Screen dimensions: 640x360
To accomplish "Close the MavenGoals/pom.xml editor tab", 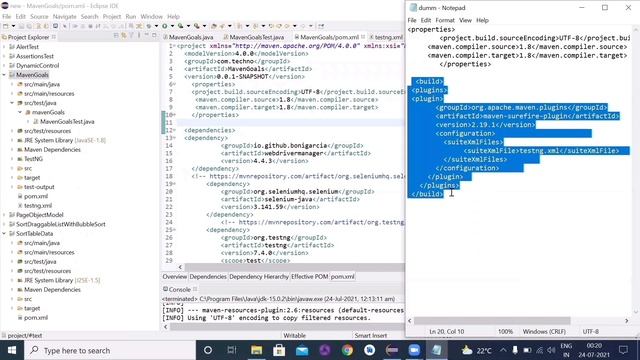I will click(363, 37).
